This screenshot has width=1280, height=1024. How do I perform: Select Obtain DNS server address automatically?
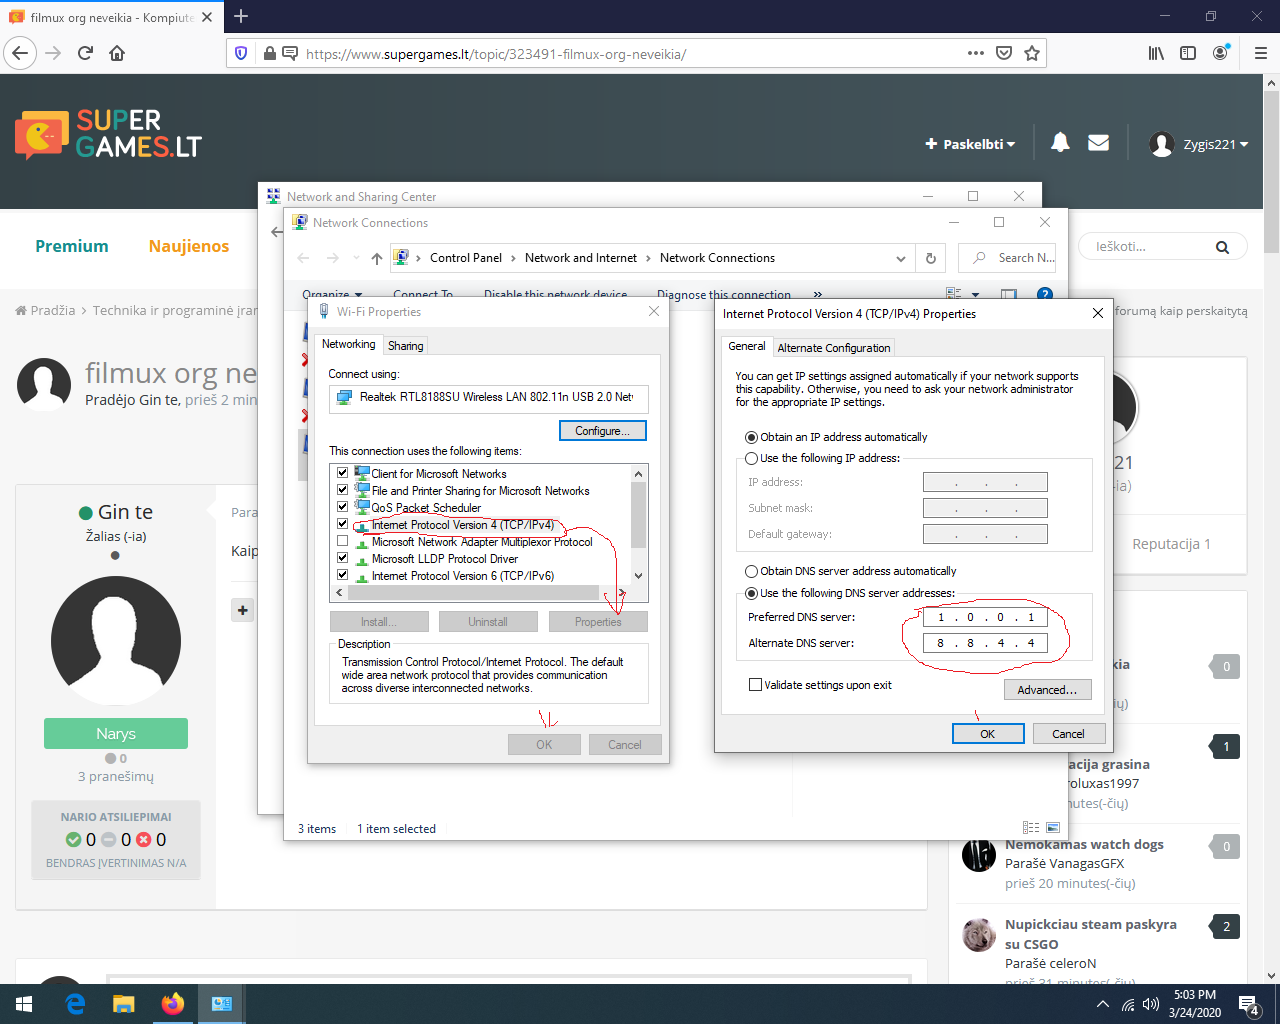point(751,571)
